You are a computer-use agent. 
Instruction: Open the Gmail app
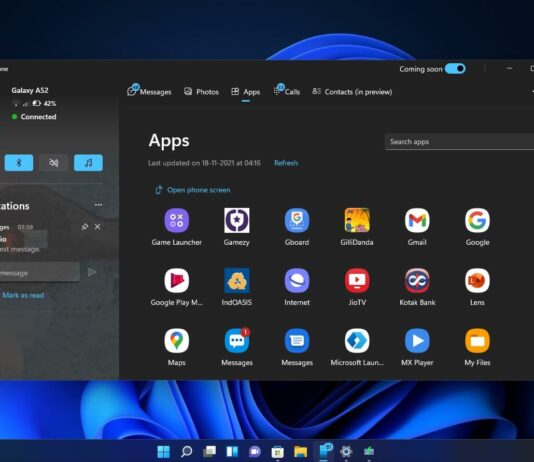pos(417,220)
